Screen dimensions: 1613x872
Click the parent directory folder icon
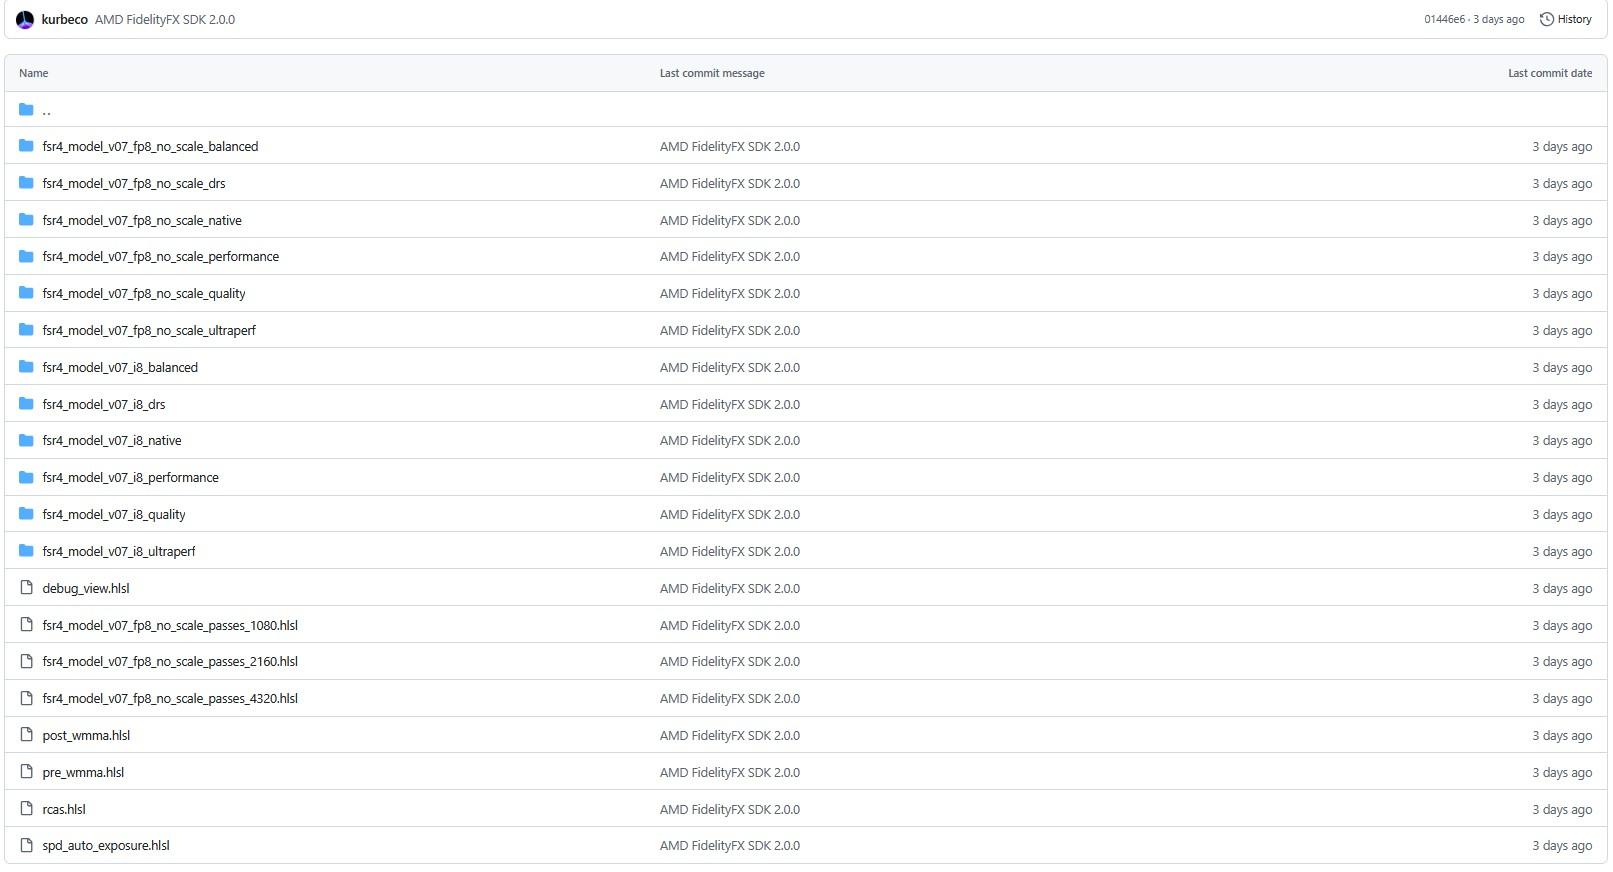(x=27, y=110)
